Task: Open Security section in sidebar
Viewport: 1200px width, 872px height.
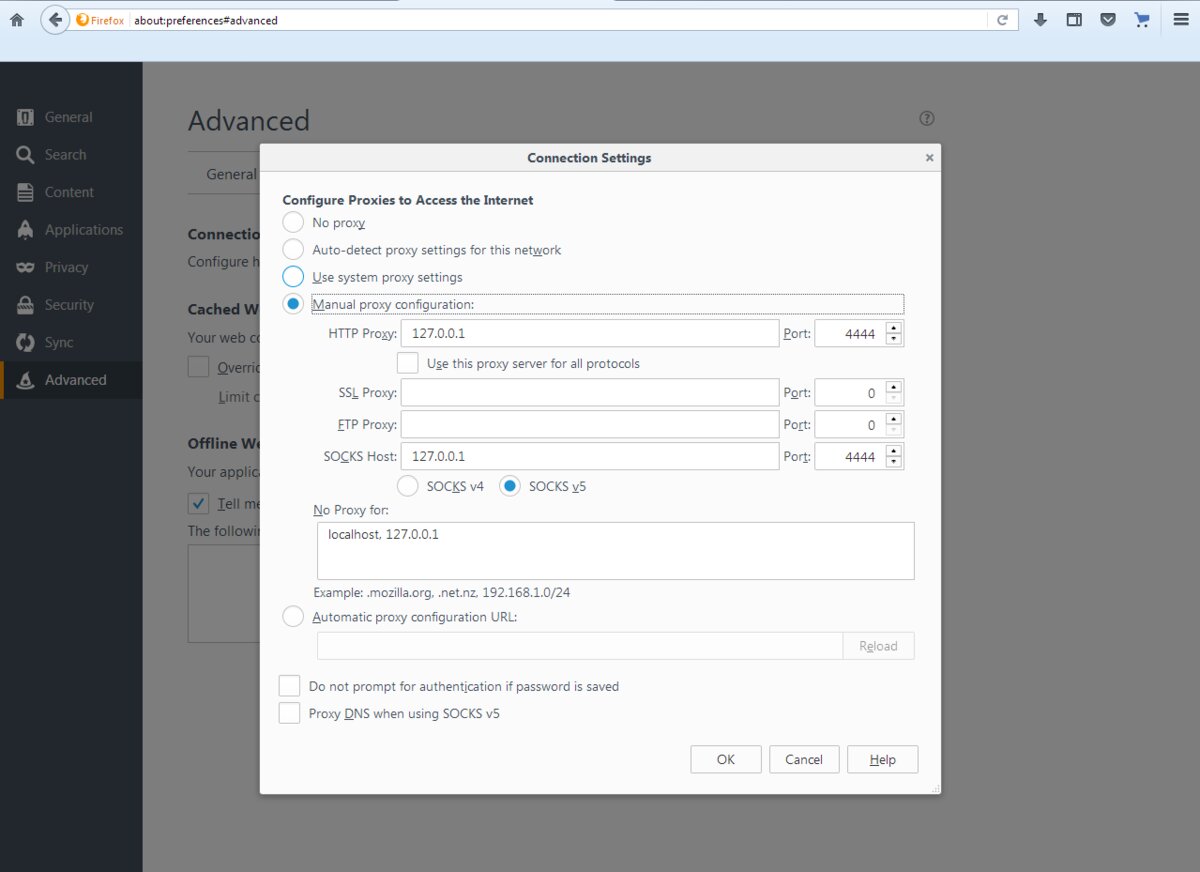Action: coord(69,305)
